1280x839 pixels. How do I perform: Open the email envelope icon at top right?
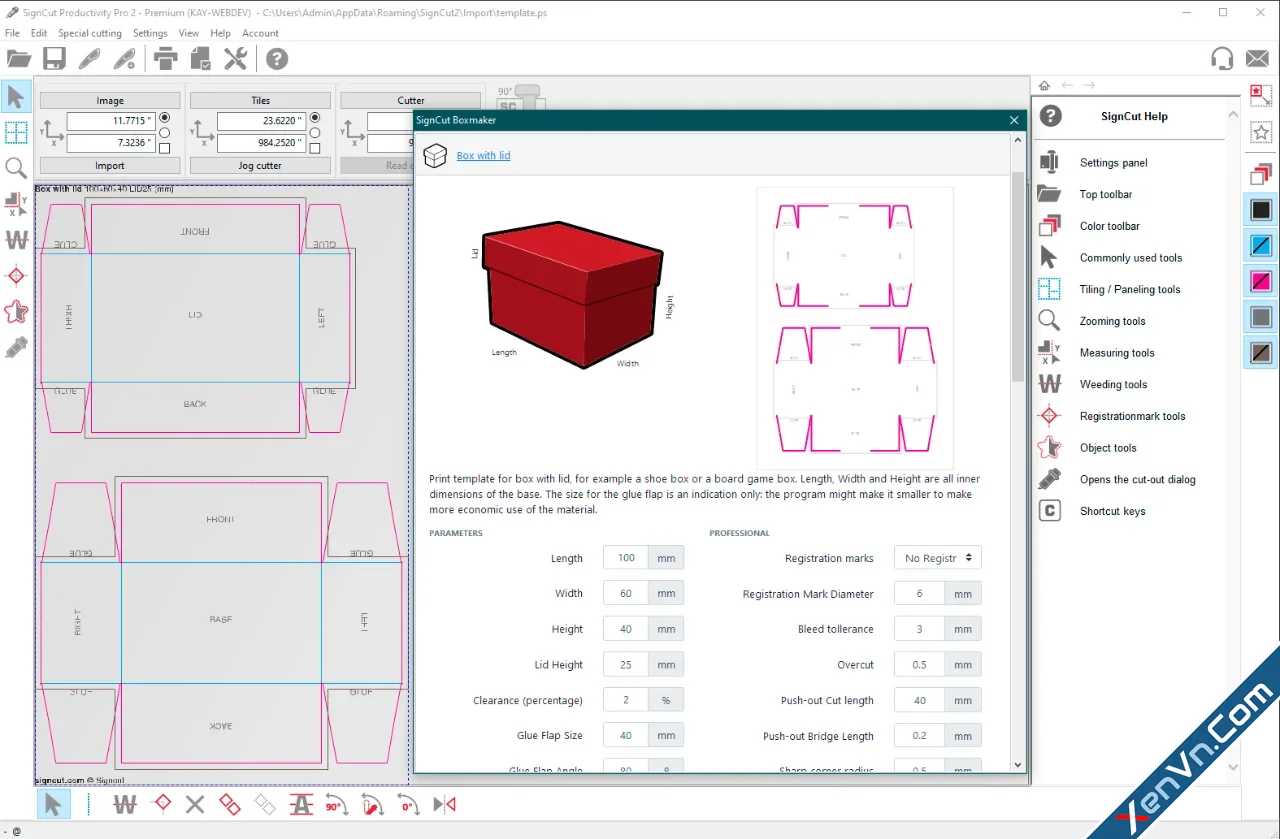(1257, 59)
